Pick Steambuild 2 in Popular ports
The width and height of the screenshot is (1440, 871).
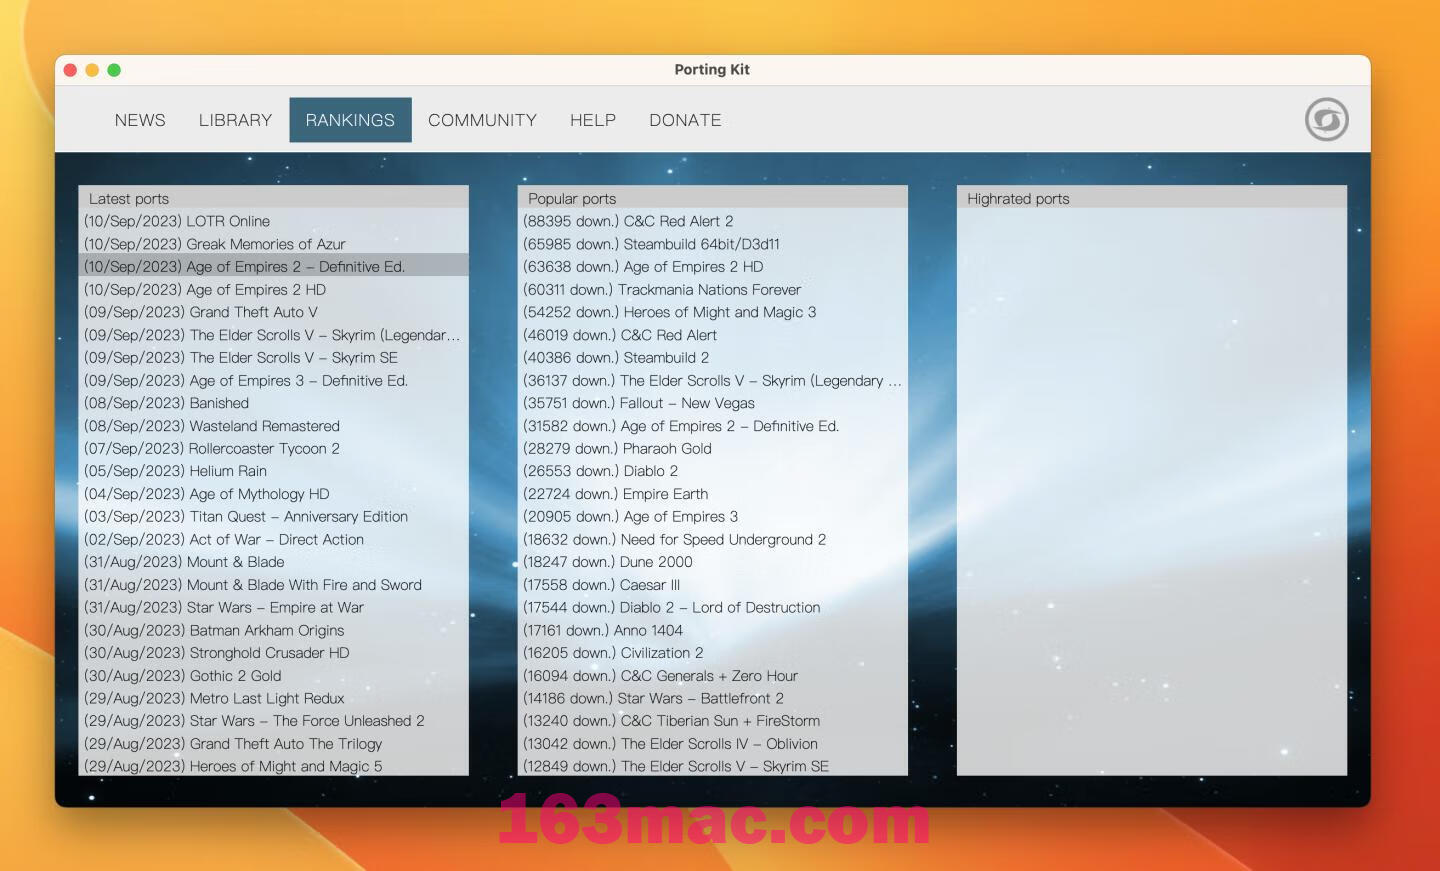(x=713, y=357)
